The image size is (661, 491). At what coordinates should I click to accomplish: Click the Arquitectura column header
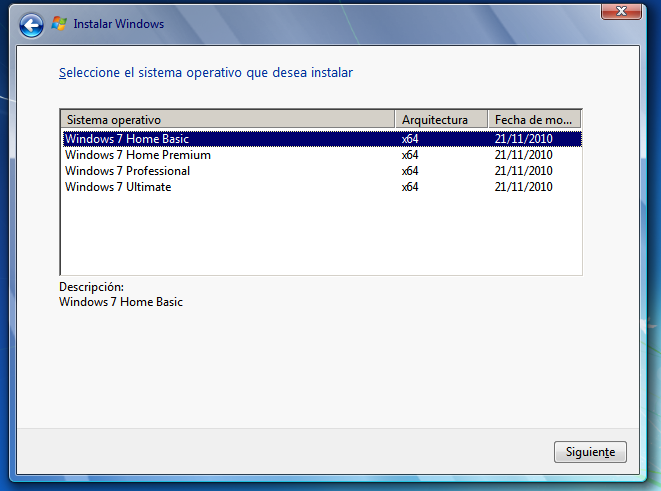point(441,120)
